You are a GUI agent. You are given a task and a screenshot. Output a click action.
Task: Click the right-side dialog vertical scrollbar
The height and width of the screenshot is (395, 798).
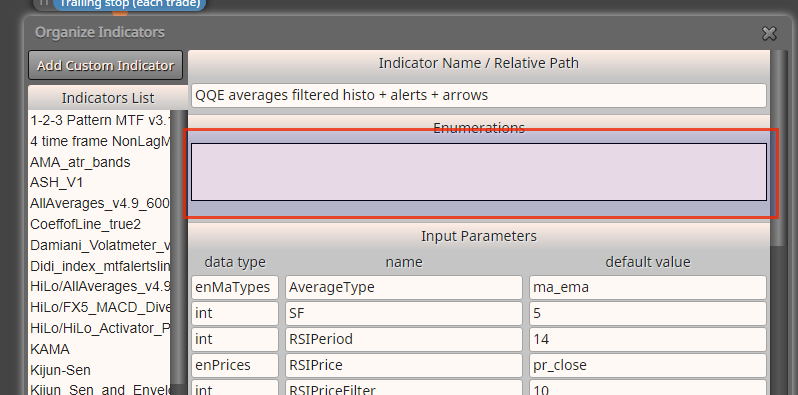click(778, 148)
